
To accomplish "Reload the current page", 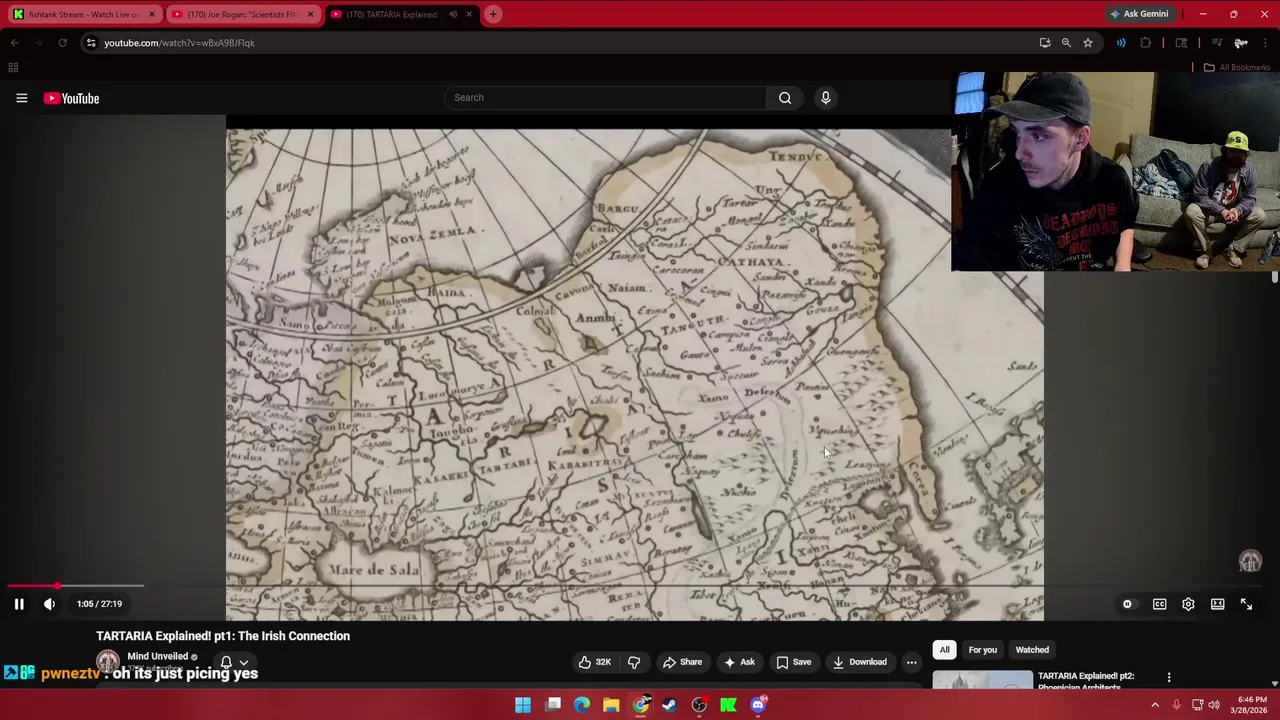I will click(x=62, y=43).
